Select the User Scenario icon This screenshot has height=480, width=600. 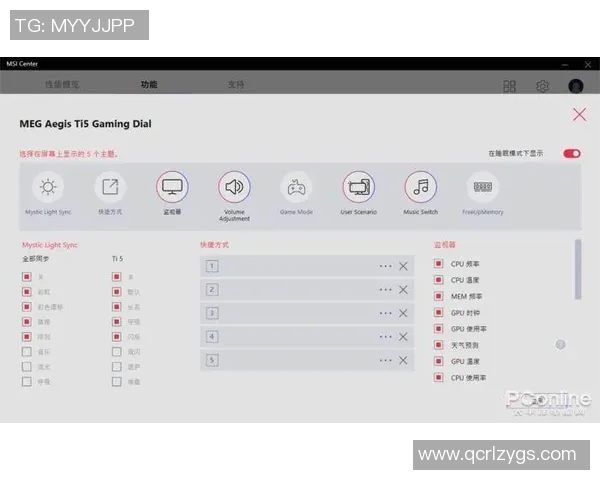359,187
